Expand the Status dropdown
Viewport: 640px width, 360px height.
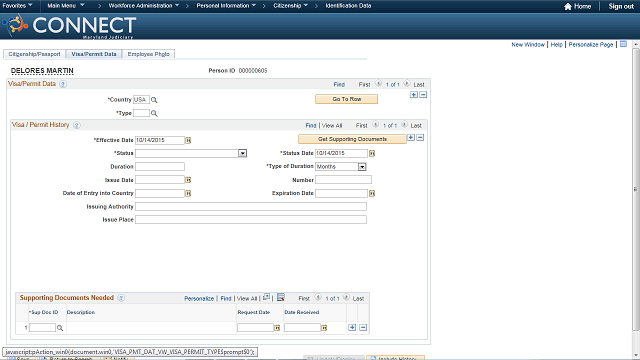point(242,153)
